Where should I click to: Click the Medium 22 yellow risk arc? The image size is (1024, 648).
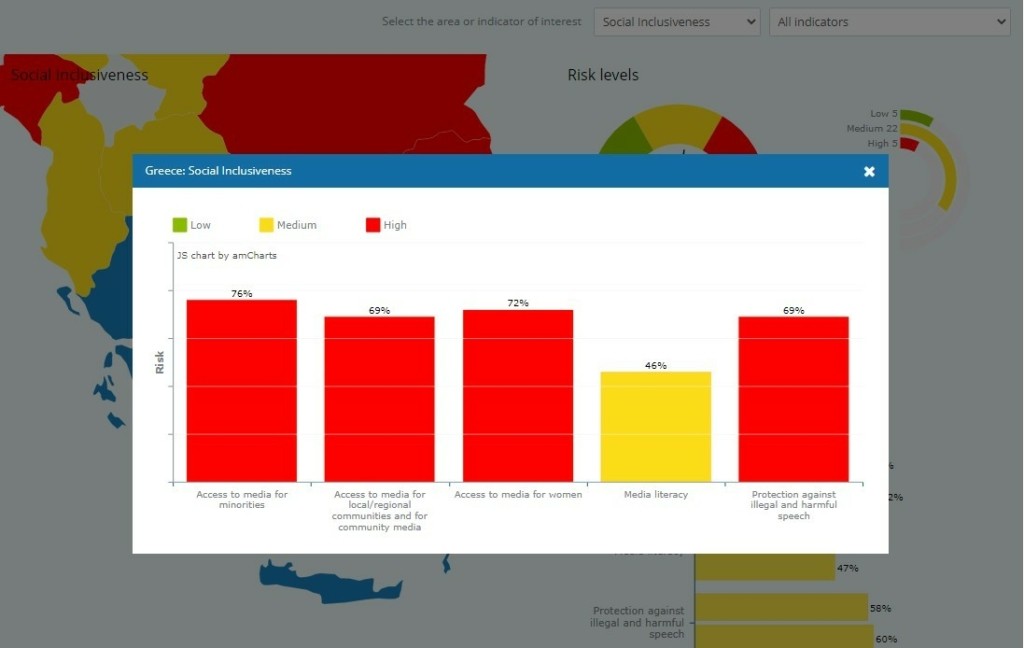tap(946, 170)
